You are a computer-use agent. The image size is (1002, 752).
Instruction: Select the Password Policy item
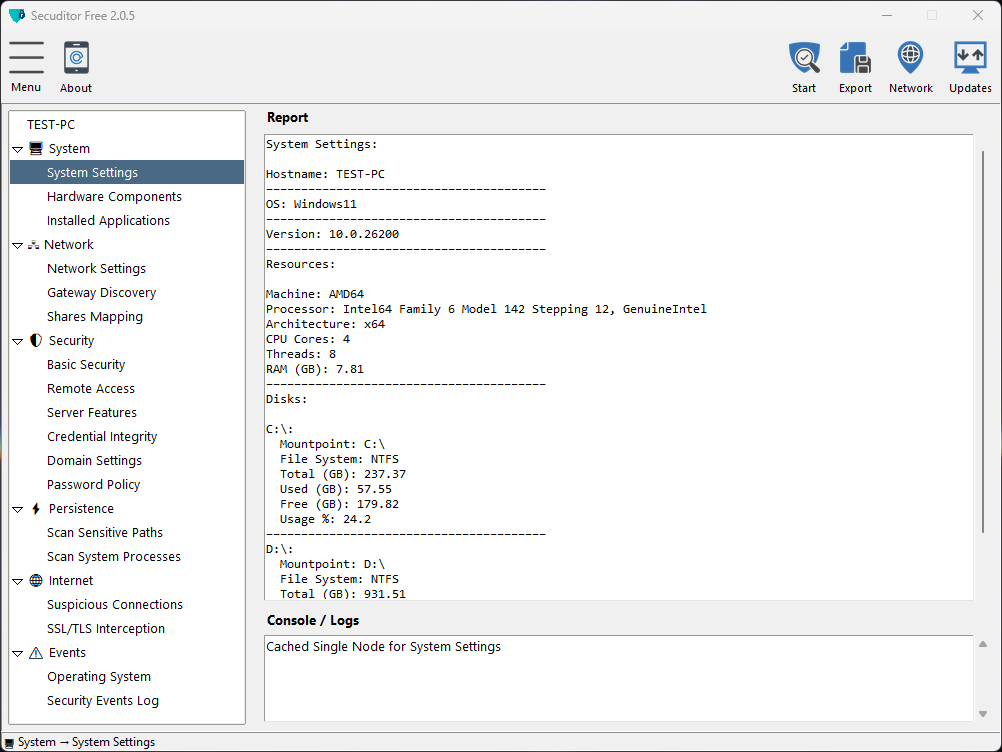coord(93,485)
